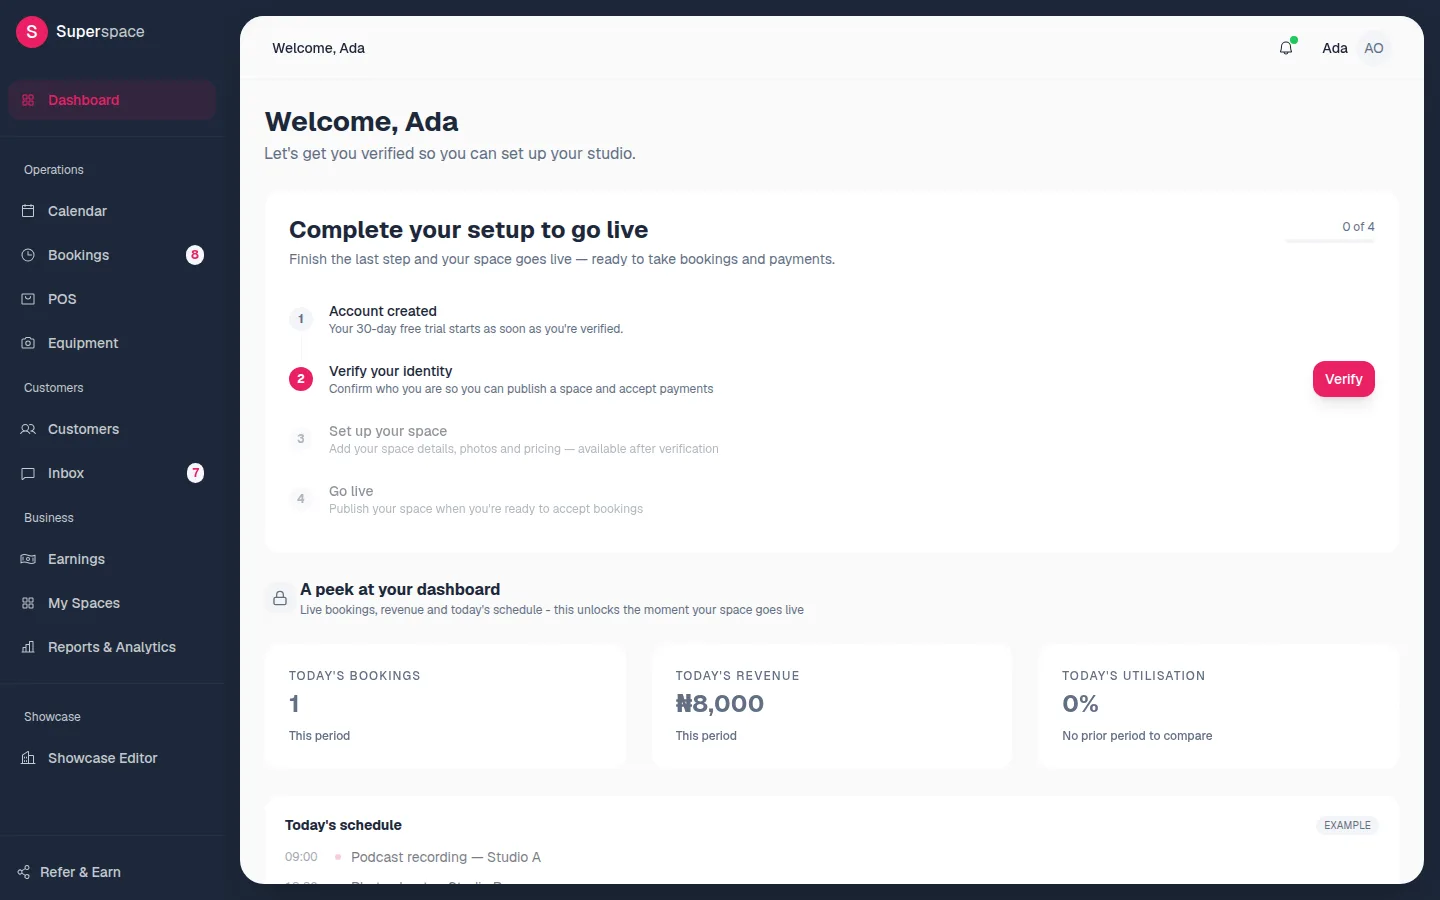
Task: Click the Bookings badge showing 8
Action: 195,255
